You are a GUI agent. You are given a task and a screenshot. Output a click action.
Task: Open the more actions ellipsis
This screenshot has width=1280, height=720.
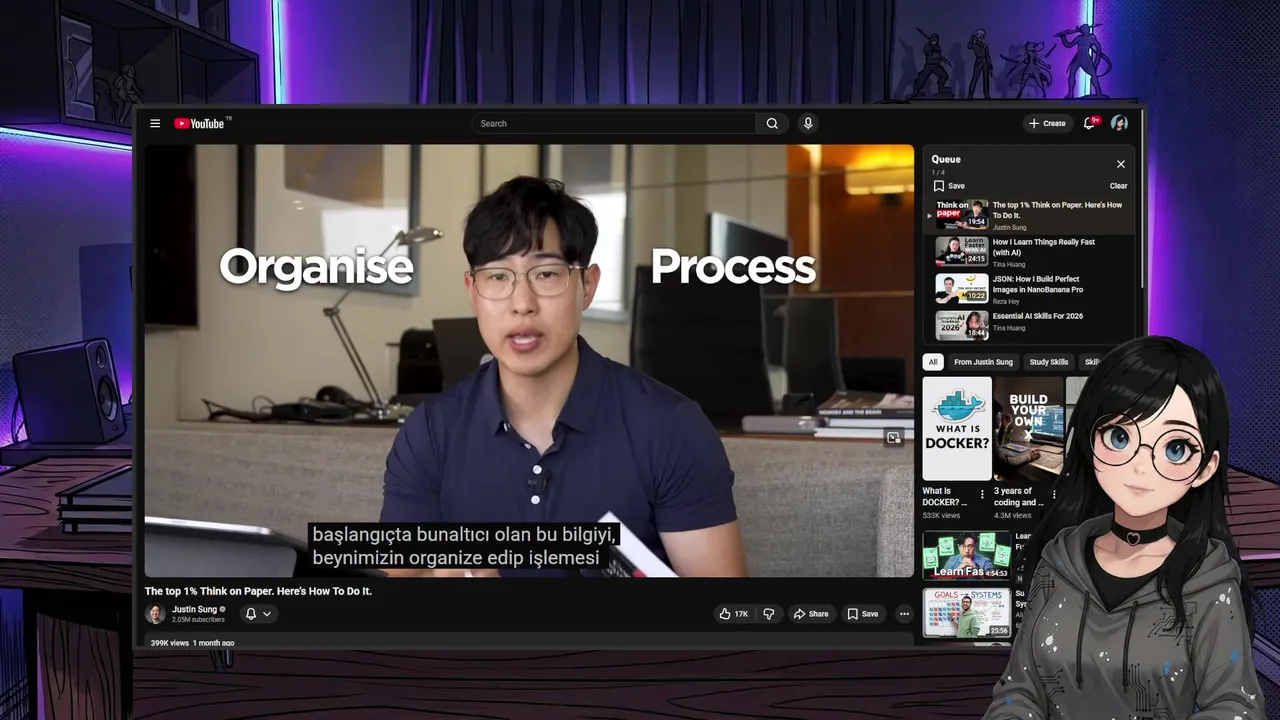point(904,614)
